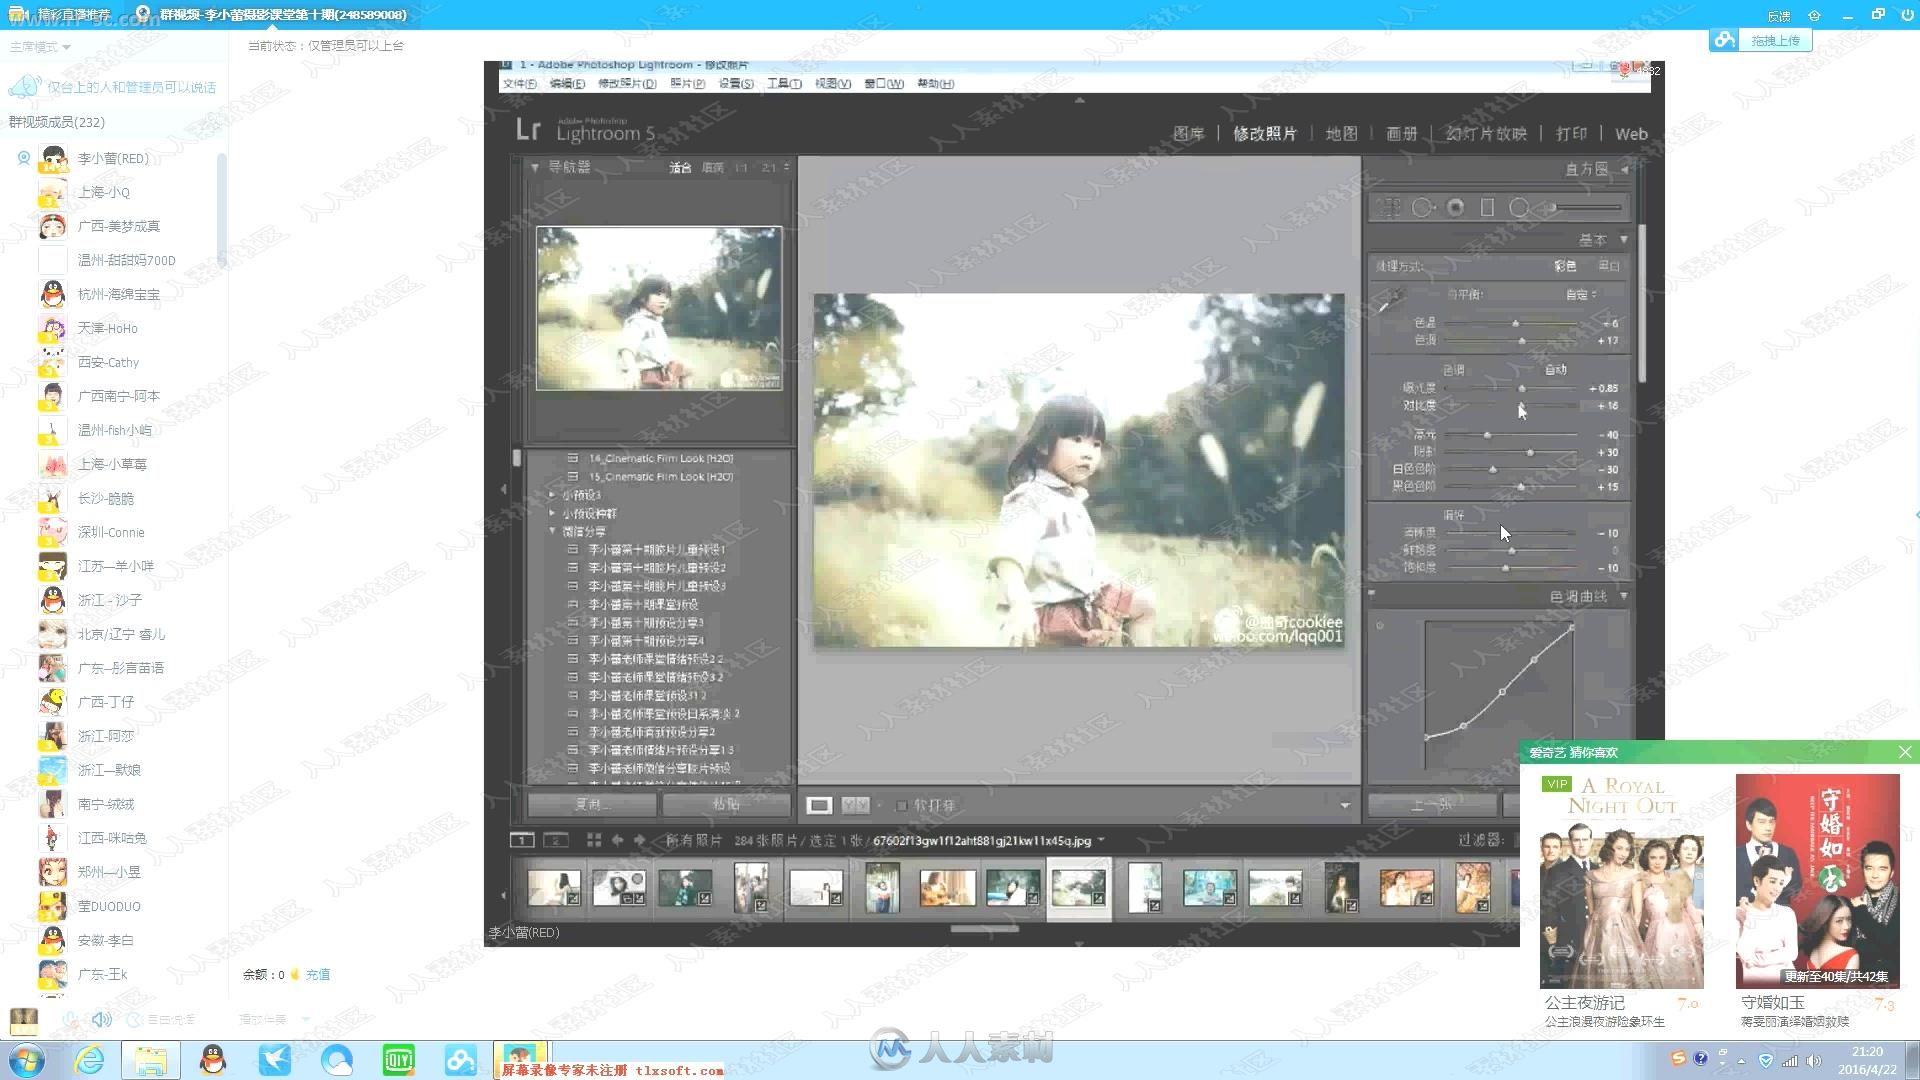Select the red eye correction tool

click(1456, 207)
